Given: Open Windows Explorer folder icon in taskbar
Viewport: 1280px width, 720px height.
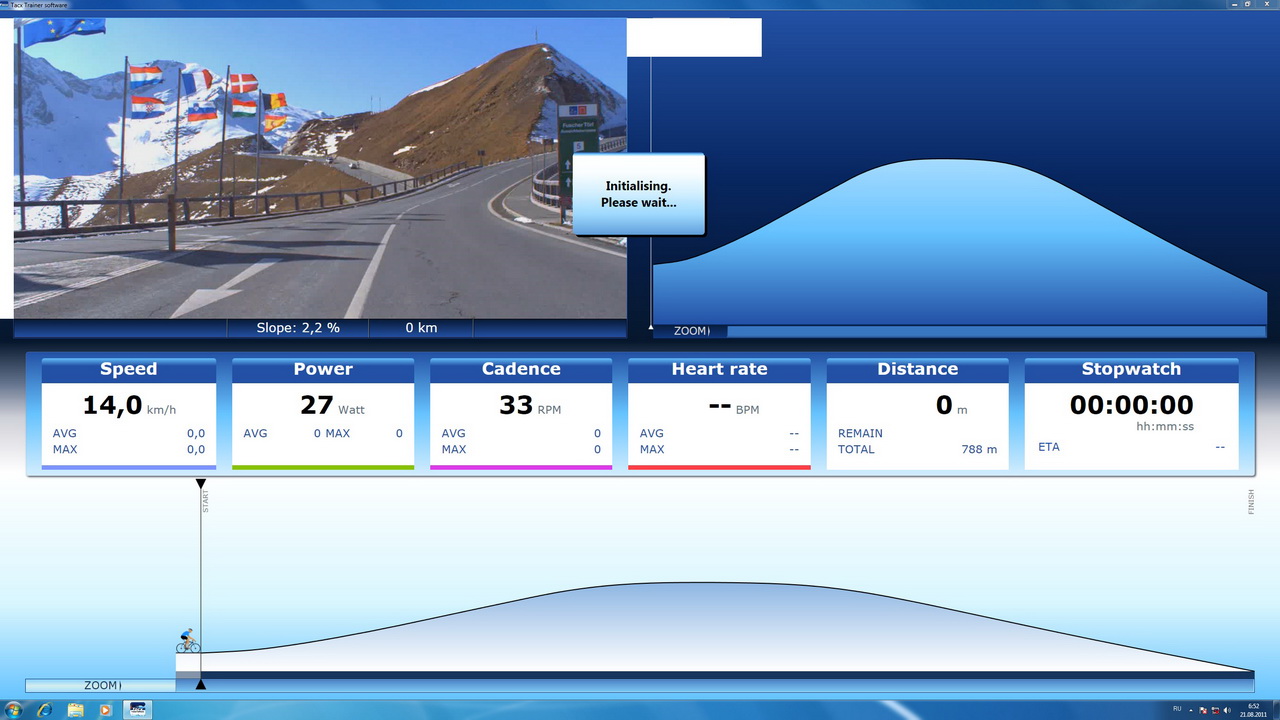Looking at the screenshot, I should point(75,710).
